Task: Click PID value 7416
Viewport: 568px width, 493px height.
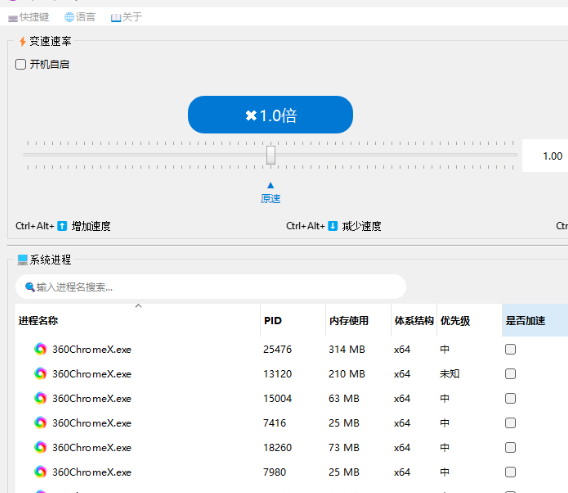Action: click(275, 423)
